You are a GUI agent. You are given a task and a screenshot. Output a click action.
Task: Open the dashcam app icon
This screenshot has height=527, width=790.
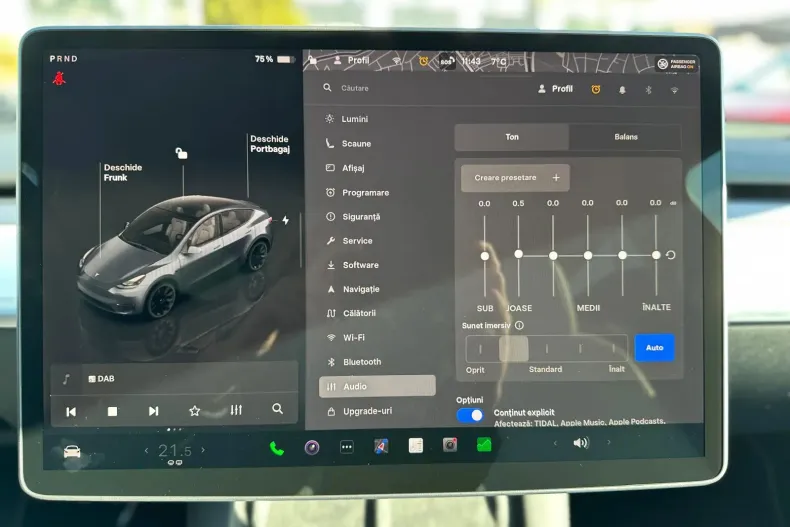(x=450, y=445)
